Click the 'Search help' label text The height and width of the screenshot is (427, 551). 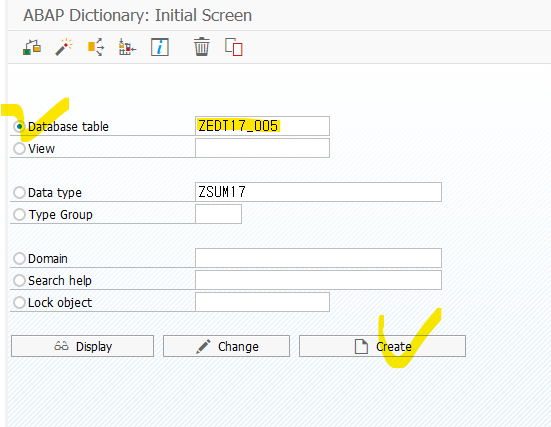click(60, 280)
